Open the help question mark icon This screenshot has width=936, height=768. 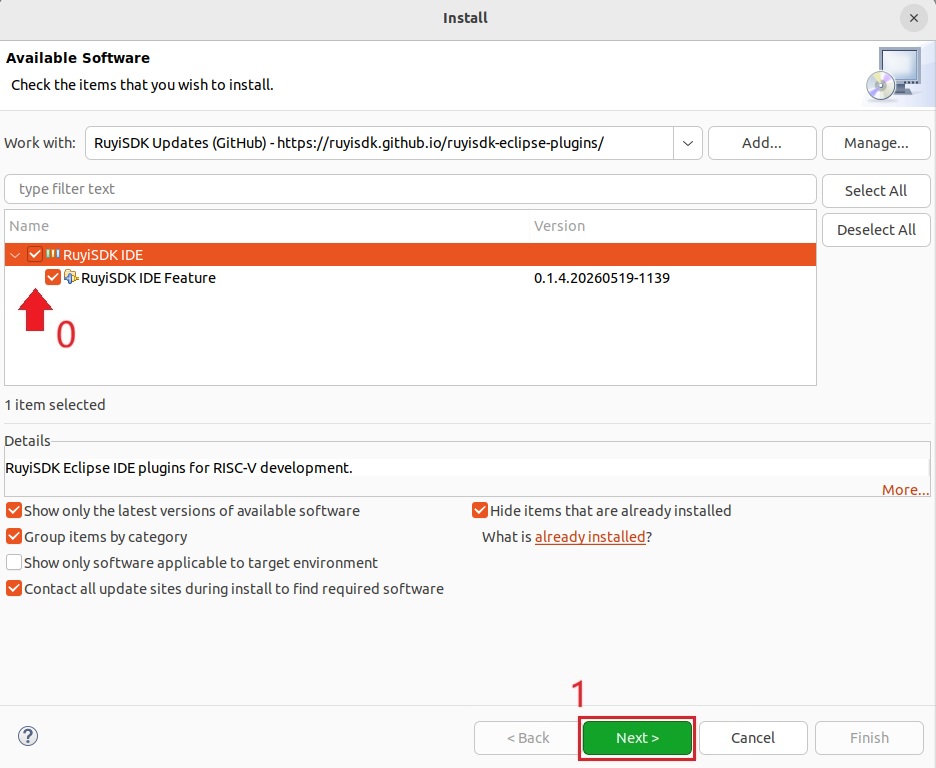click(x=28, y=736)
